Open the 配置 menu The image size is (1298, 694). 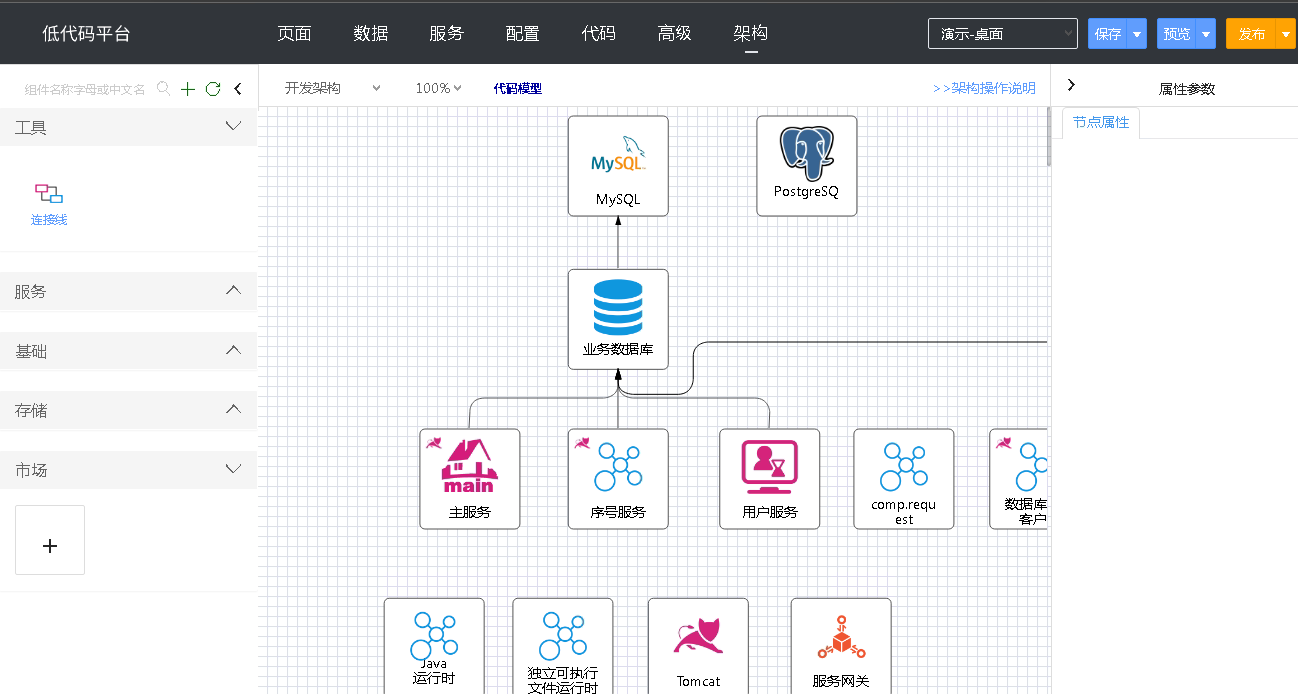coord(523,33)
